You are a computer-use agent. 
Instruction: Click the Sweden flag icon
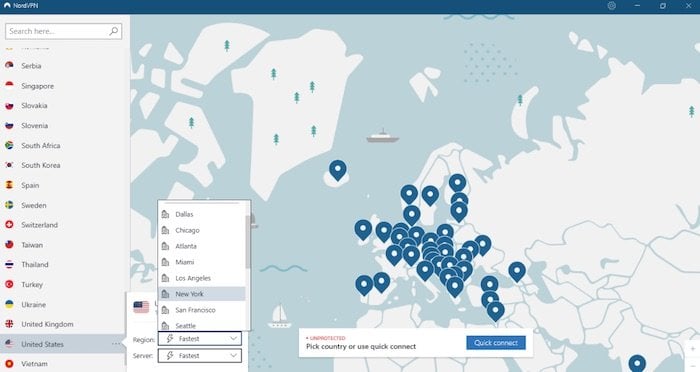tap(9, 205)
